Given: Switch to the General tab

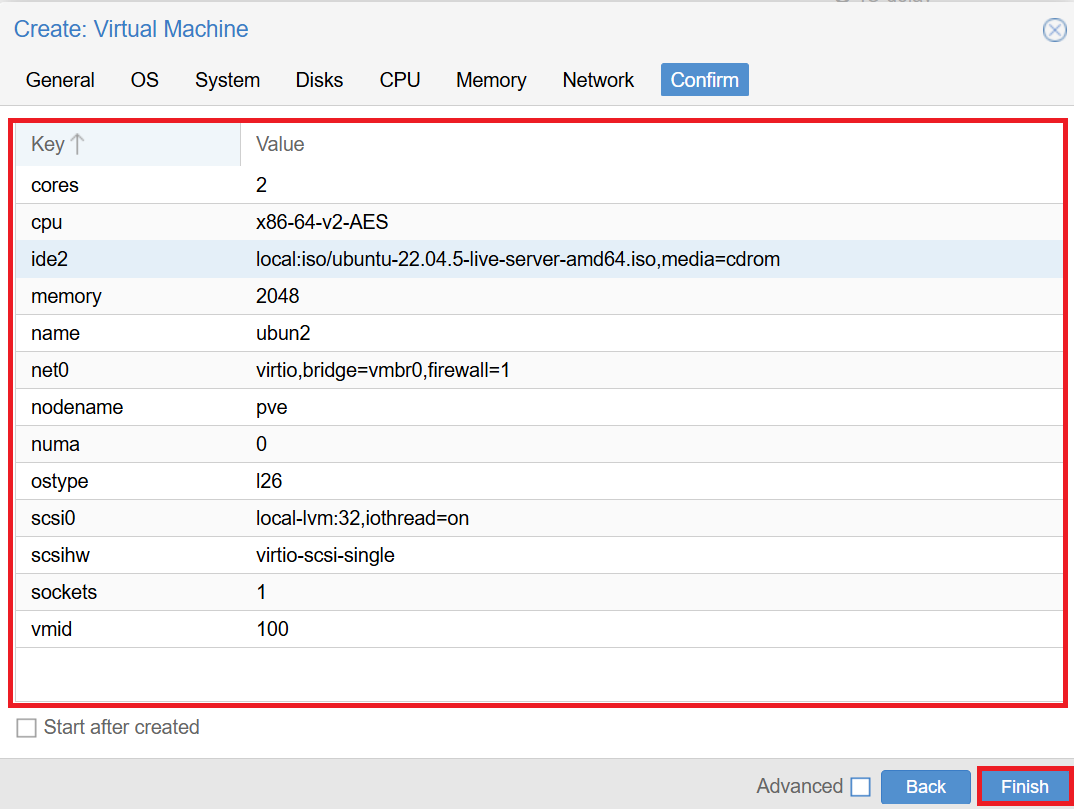Looking at the screenshot, I should click(60, 80).
